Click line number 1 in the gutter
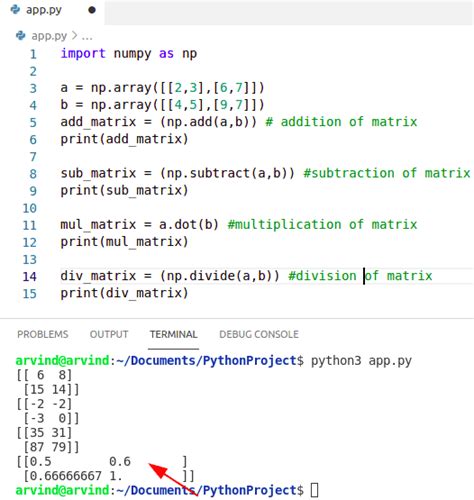The width and height of the screenshot is (474, 500). point(33,54)
